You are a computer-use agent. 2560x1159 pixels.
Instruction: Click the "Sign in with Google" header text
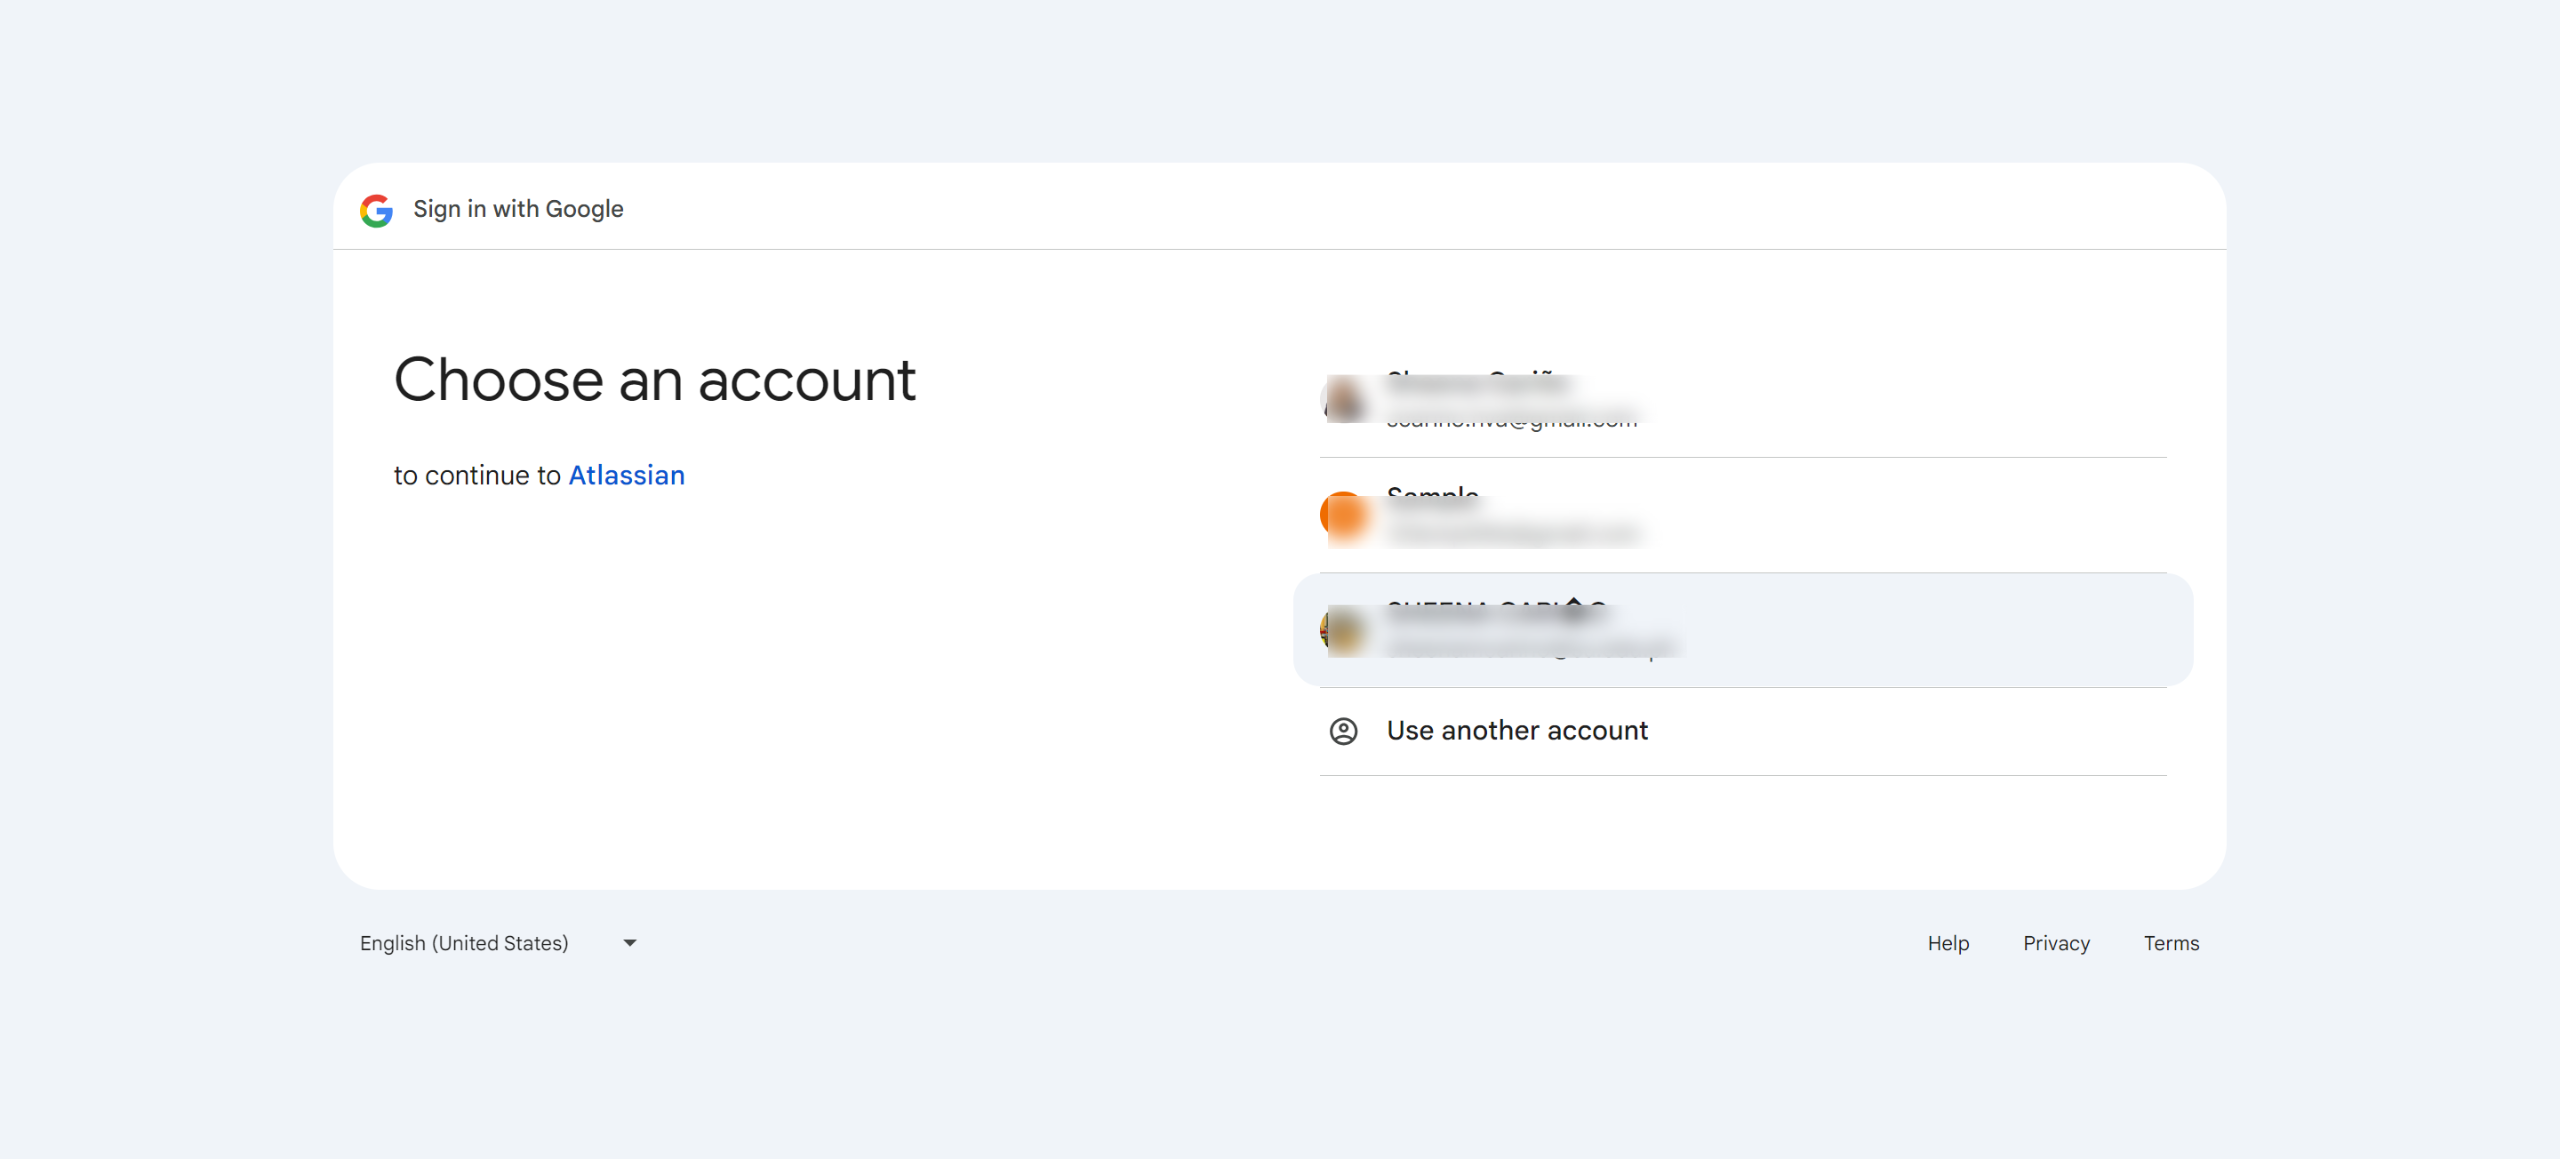point(518,209)
